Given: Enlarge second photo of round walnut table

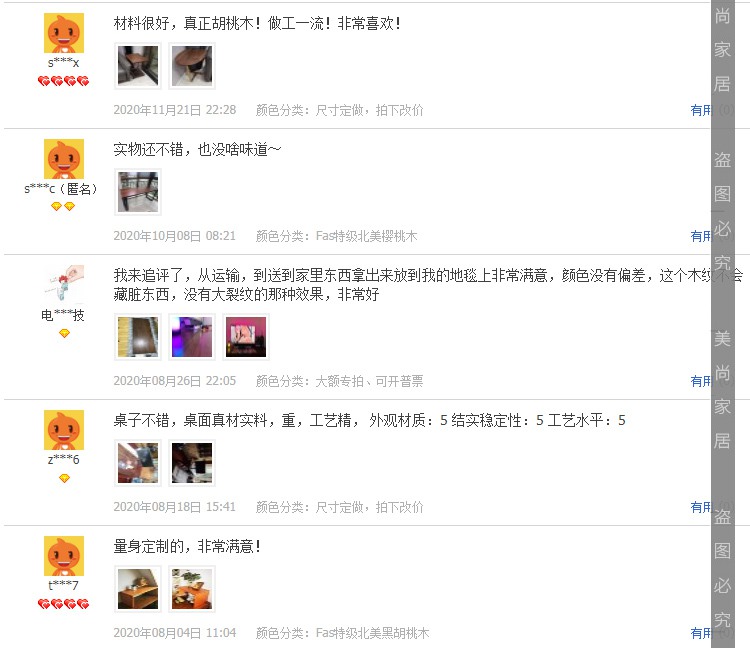Looking at the screenshot, I should [192, 66].
